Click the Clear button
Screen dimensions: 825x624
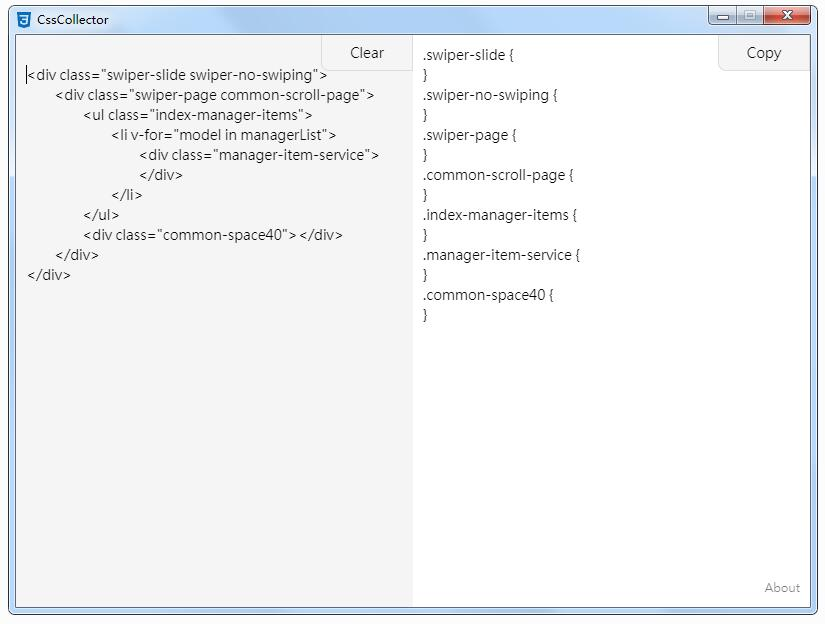[367, 53]
